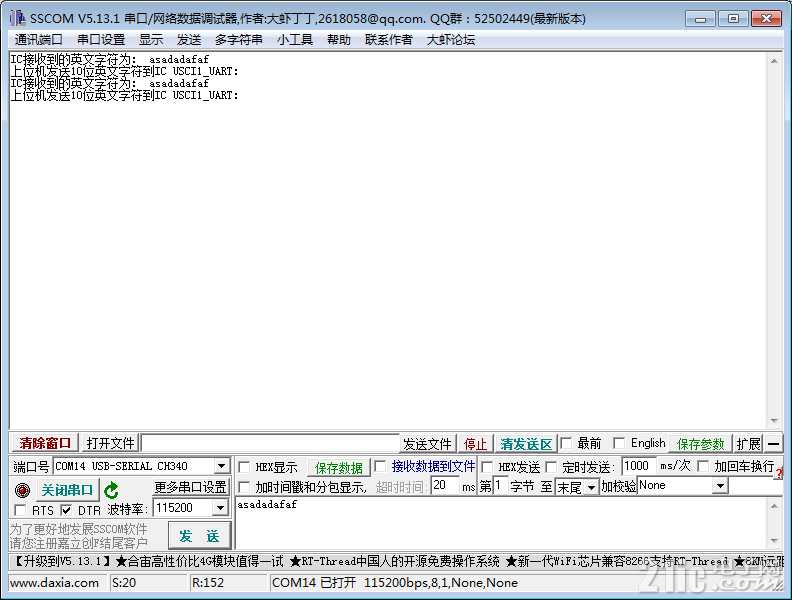Screen dimensions: 792x600
Task: Open the 加校验 None checksum dropdown
Action: (720, 486)
